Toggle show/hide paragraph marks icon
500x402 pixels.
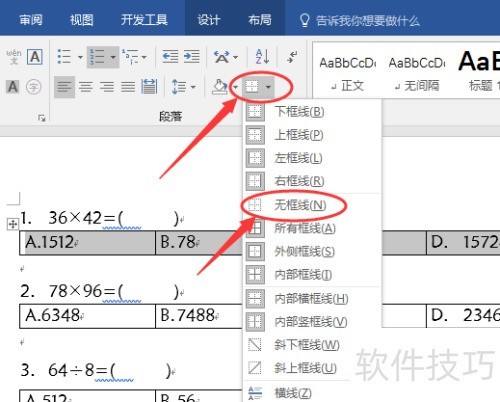(x=292, y=57)
